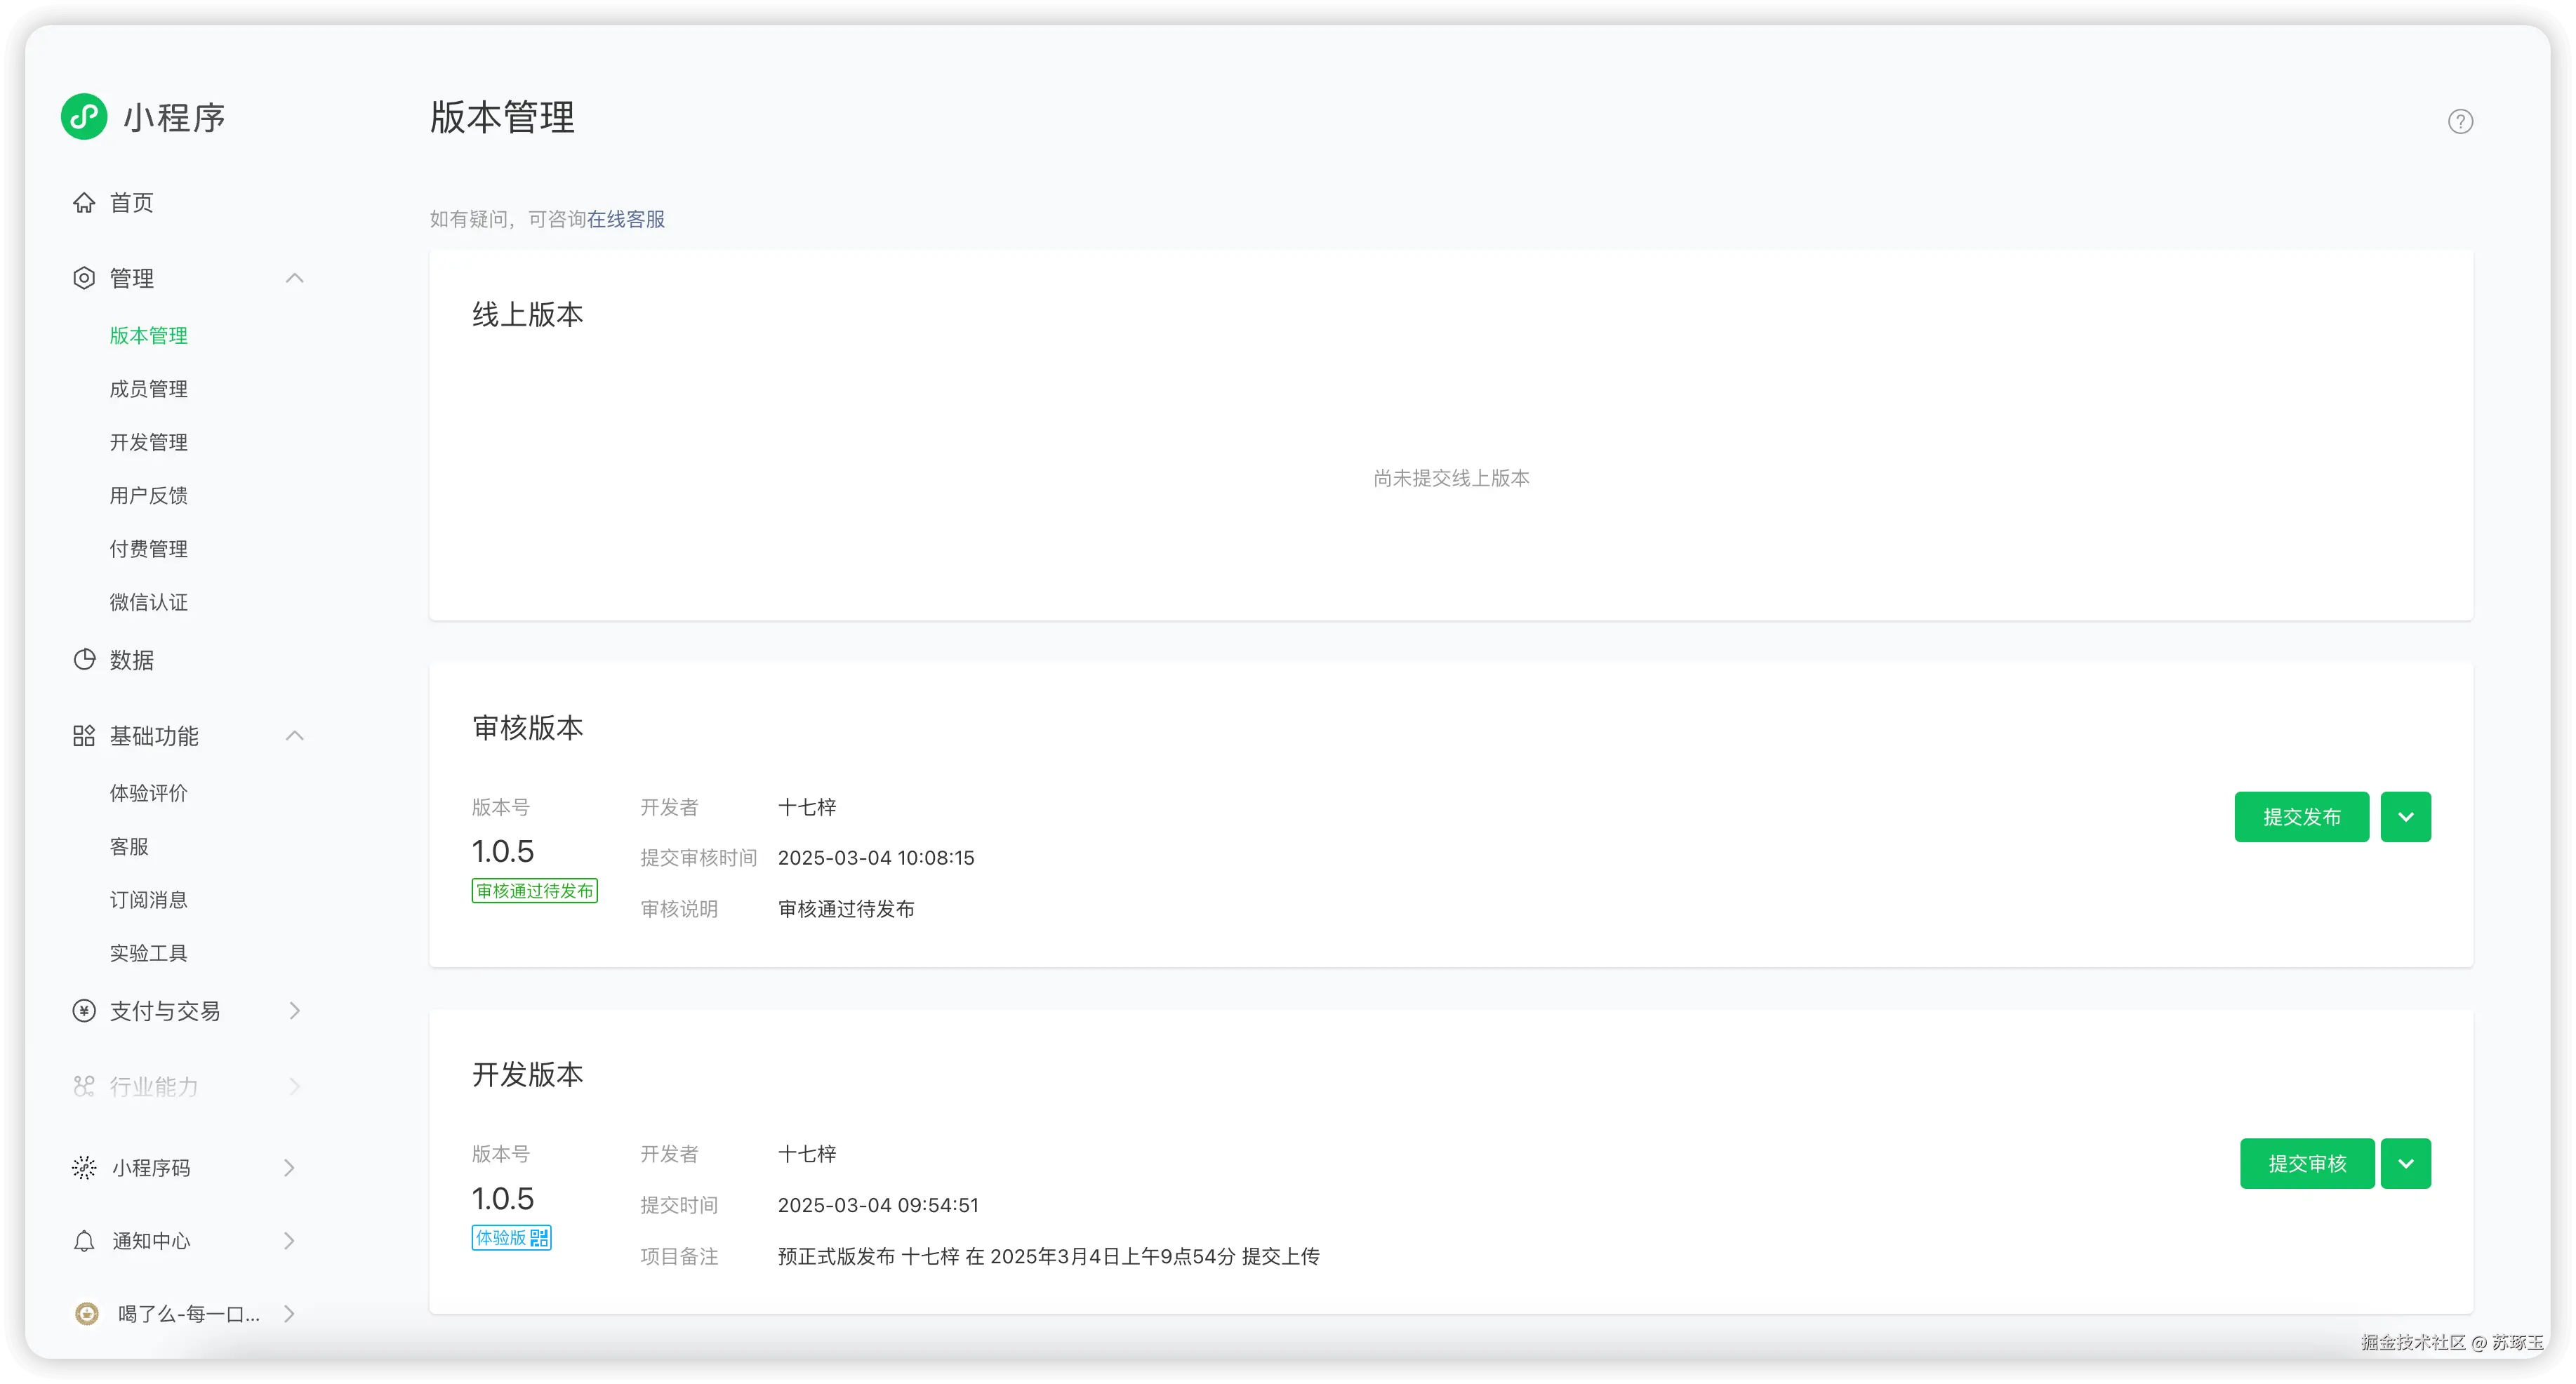Select 成员管理 in the sidebar
2576x1384 pixels.
pos(148,389)
